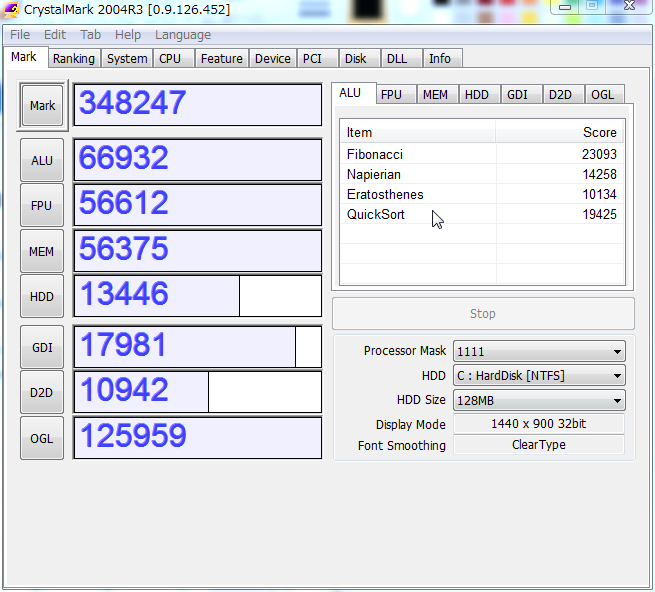Image resolution: width=655 pixels, height=592 pixels.
Task: Click the Score column header
Action: [560, 132]
